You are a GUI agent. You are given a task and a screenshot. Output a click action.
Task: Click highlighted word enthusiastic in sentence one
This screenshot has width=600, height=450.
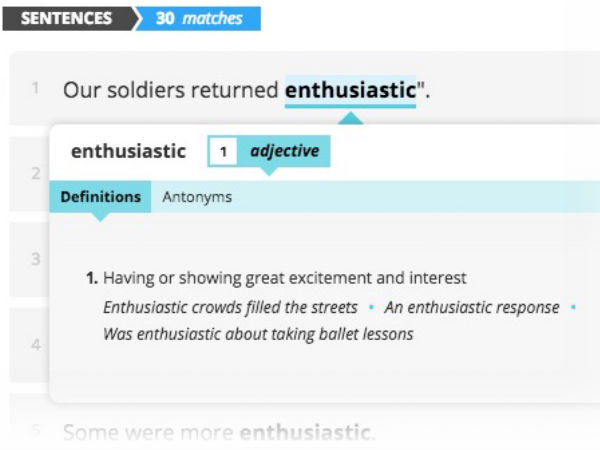(x=350, y=90)
